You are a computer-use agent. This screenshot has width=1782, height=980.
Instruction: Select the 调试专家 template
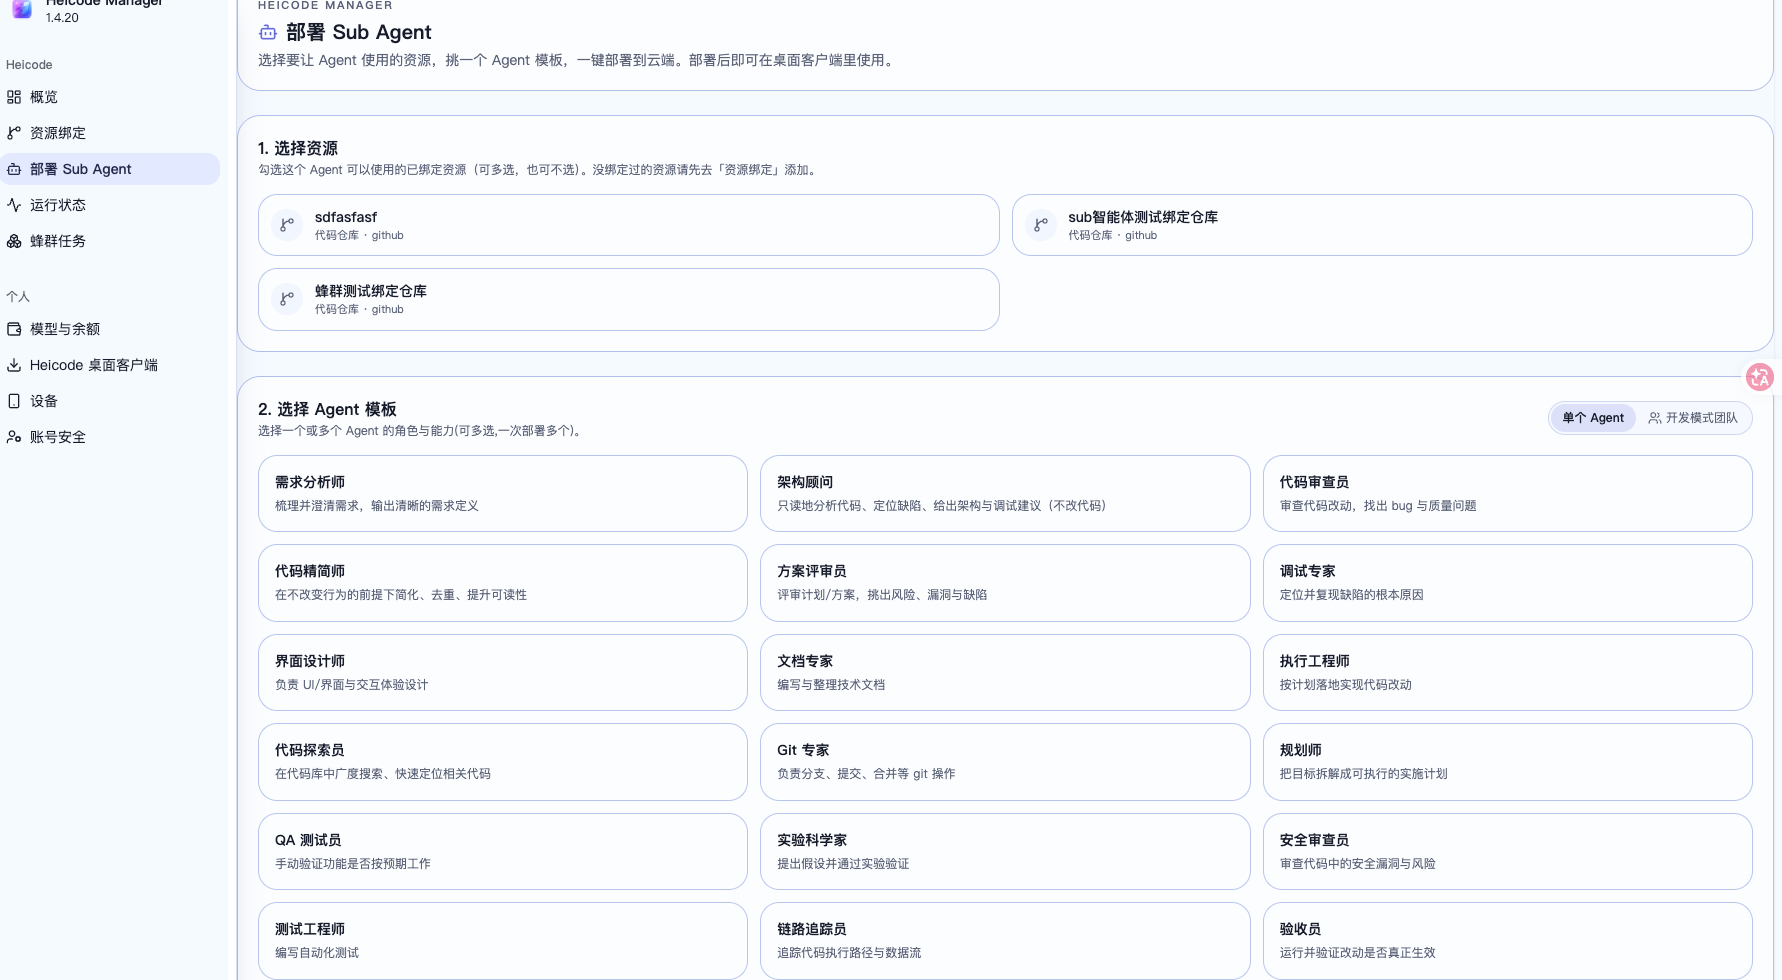coord(1508,583)
